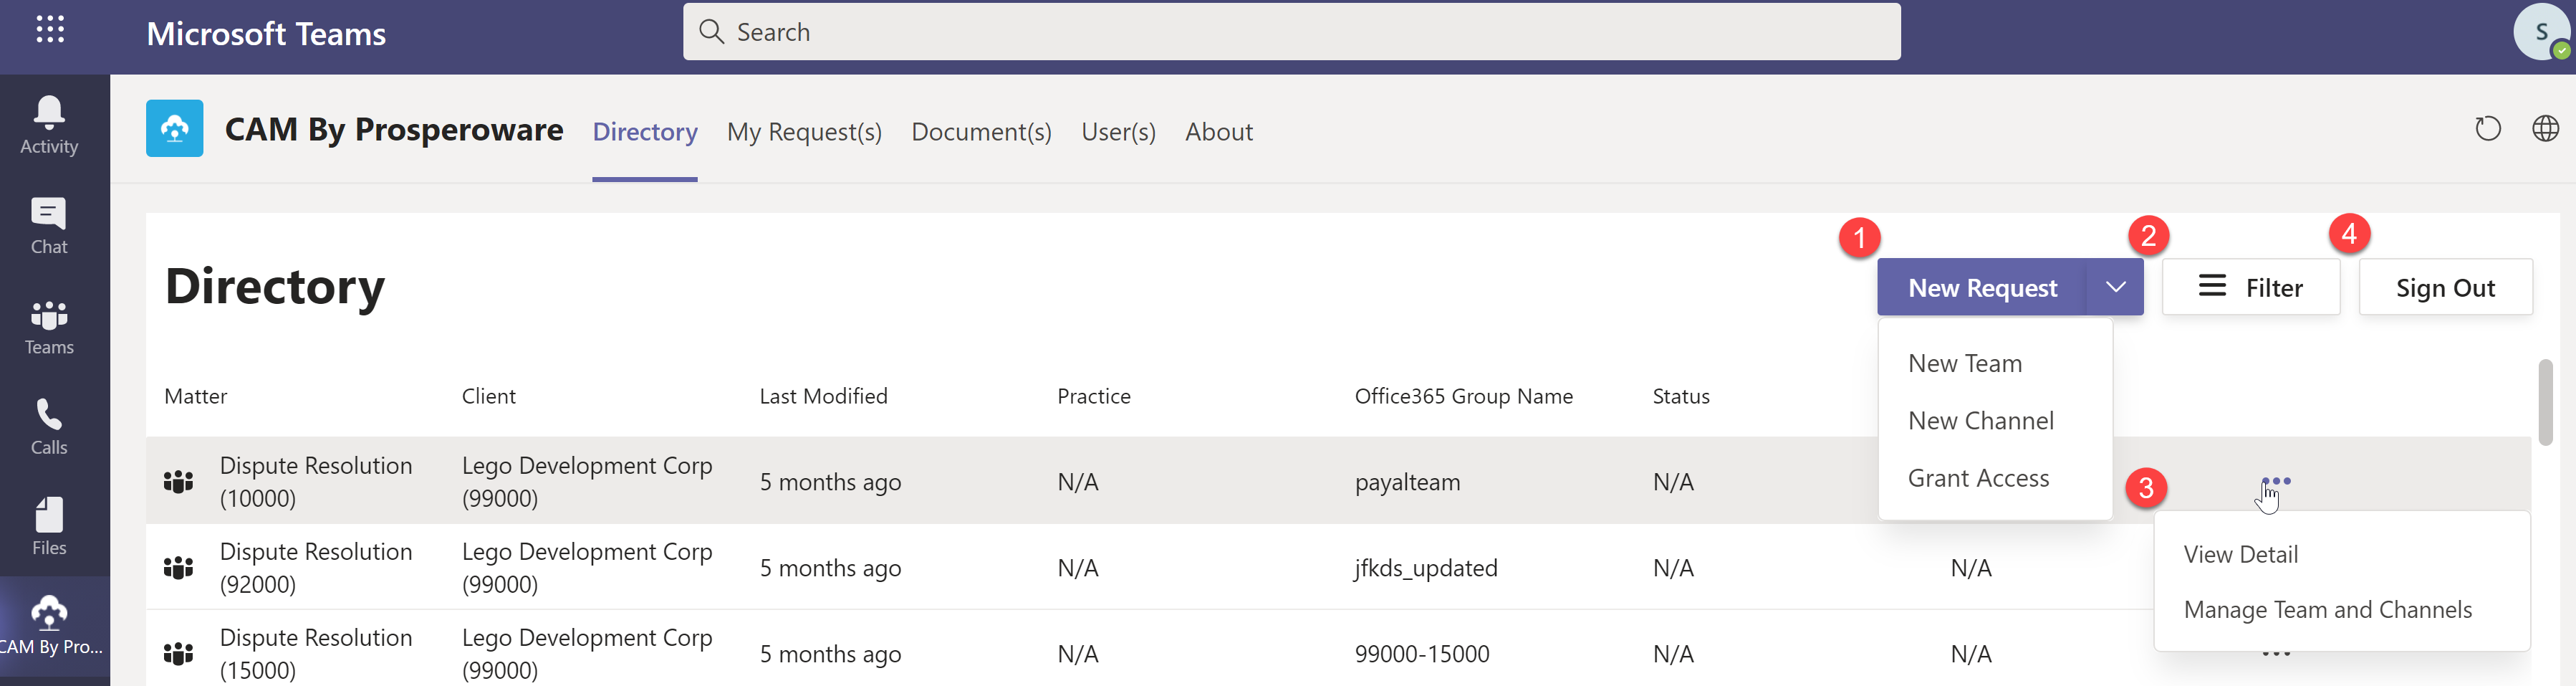Switch to the My Request(s) tab
This screenshot has width=2576, height=686.
pos(804,132)
